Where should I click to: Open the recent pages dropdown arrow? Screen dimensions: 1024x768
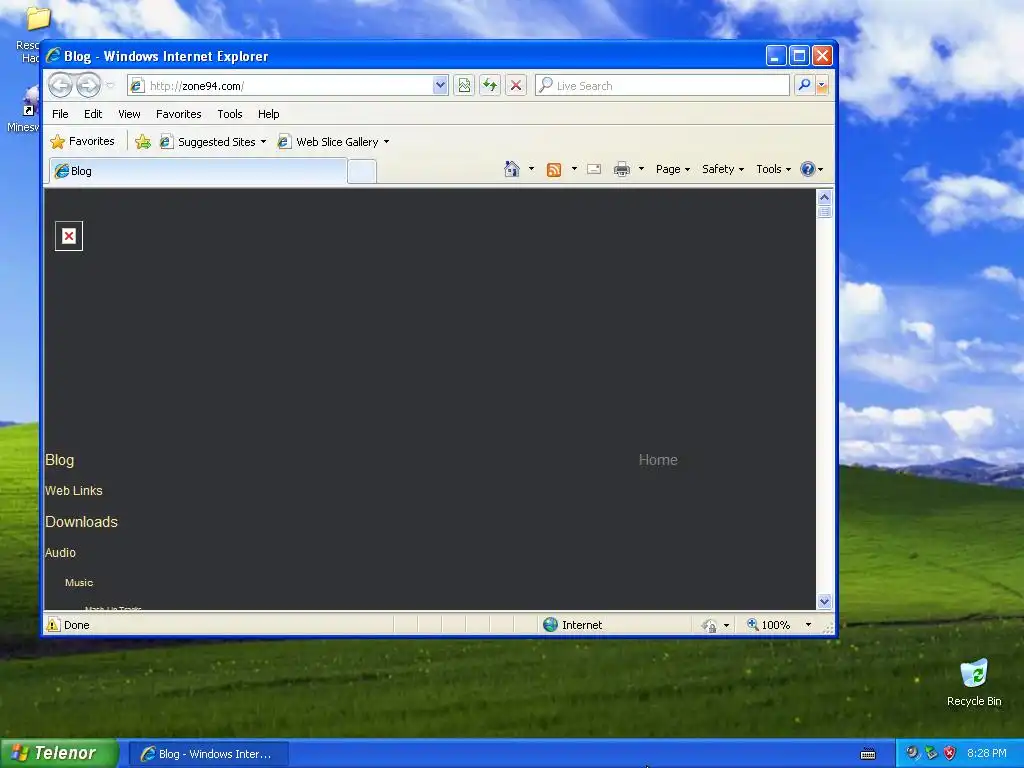click(x=110, y=86)
